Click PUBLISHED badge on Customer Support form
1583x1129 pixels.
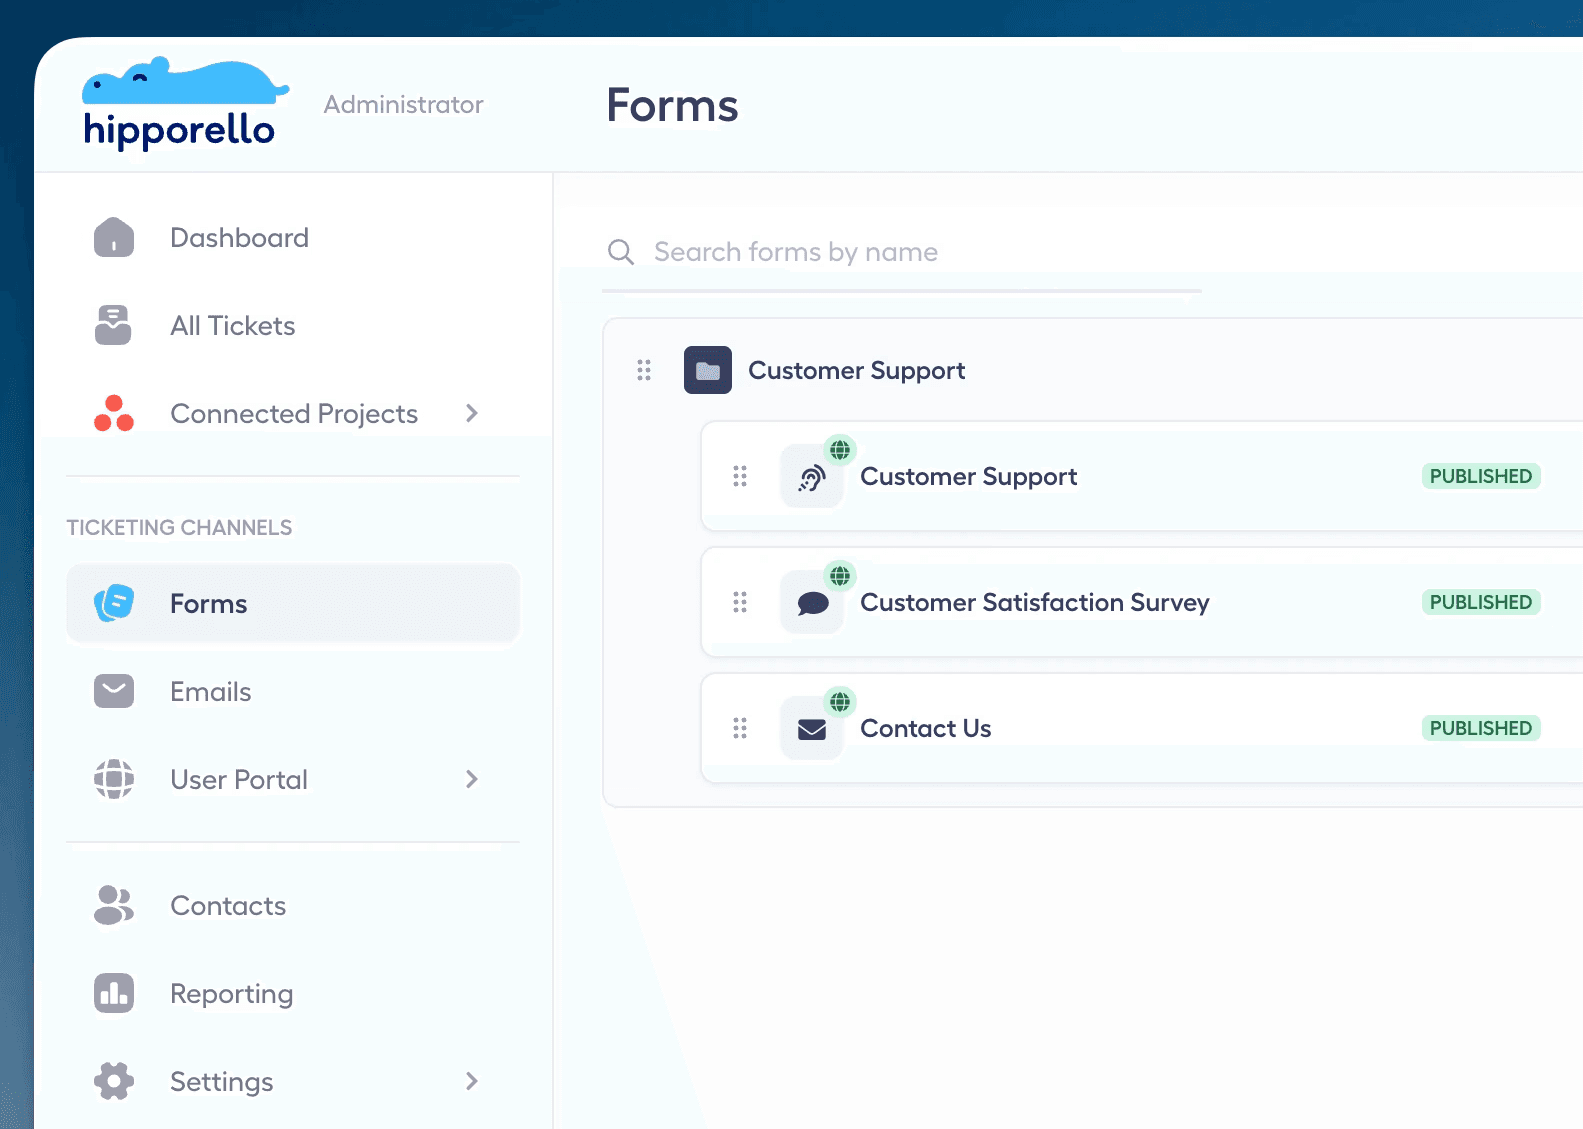pyautogui.click(x=1481, y=476)
